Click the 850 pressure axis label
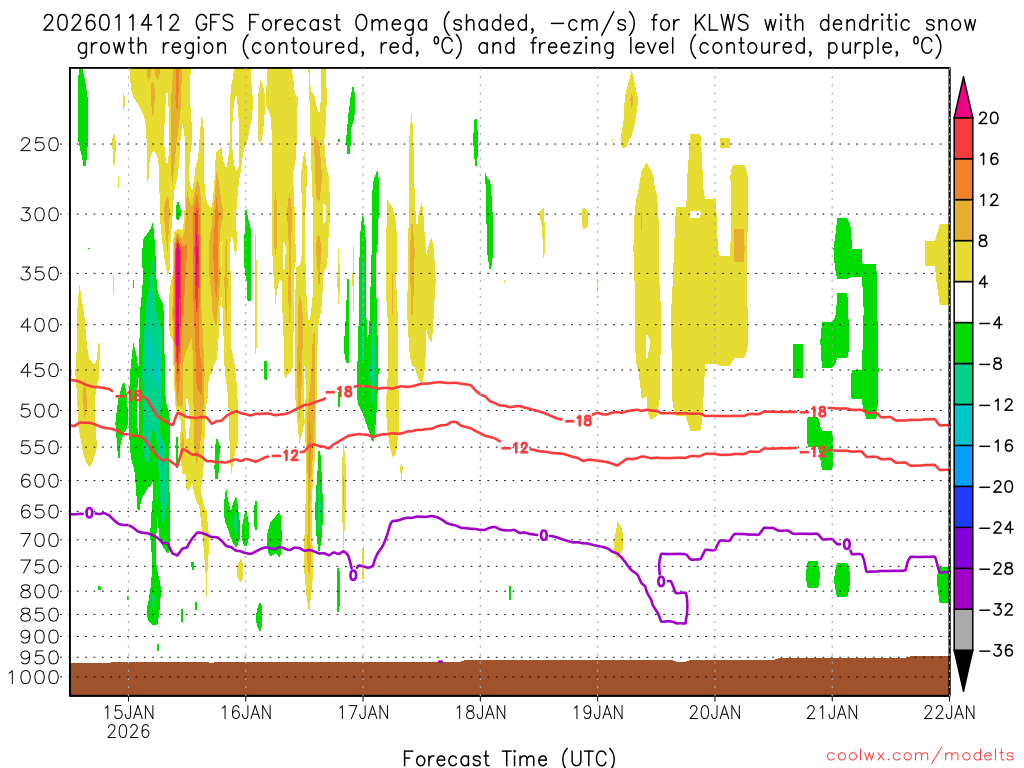This screenshot has height=768, width=1024. pos(40,615)
